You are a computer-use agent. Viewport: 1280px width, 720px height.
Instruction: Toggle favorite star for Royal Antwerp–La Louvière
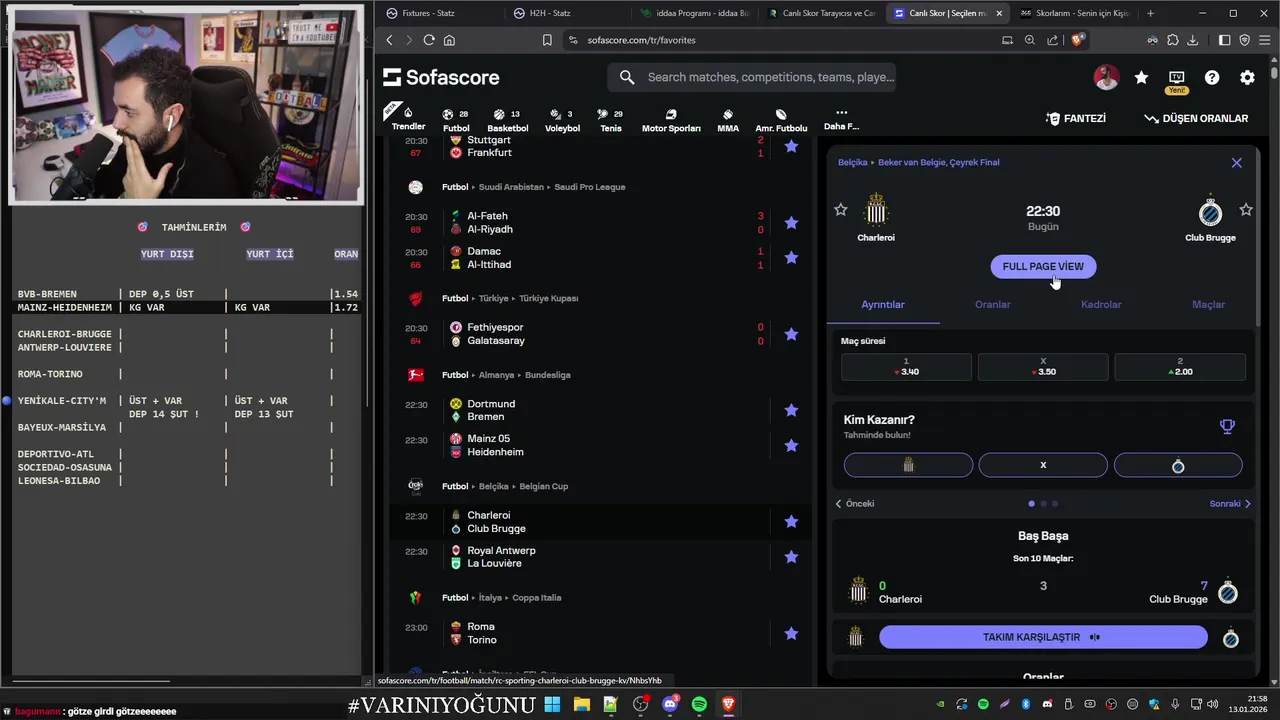click(791, 556)
